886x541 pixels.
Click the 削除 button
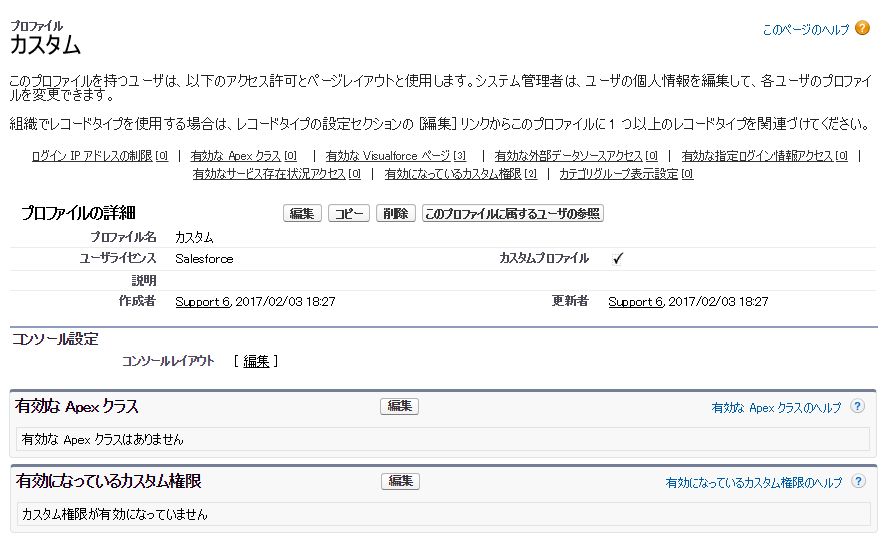(396, 213)
